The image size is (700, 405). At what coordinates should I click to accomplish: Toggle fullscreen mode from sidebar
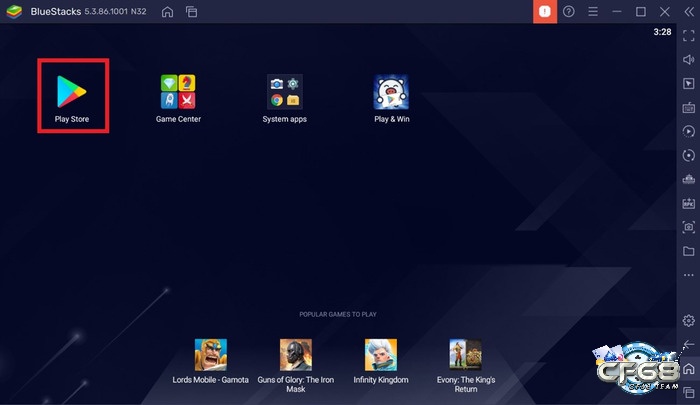688,36
